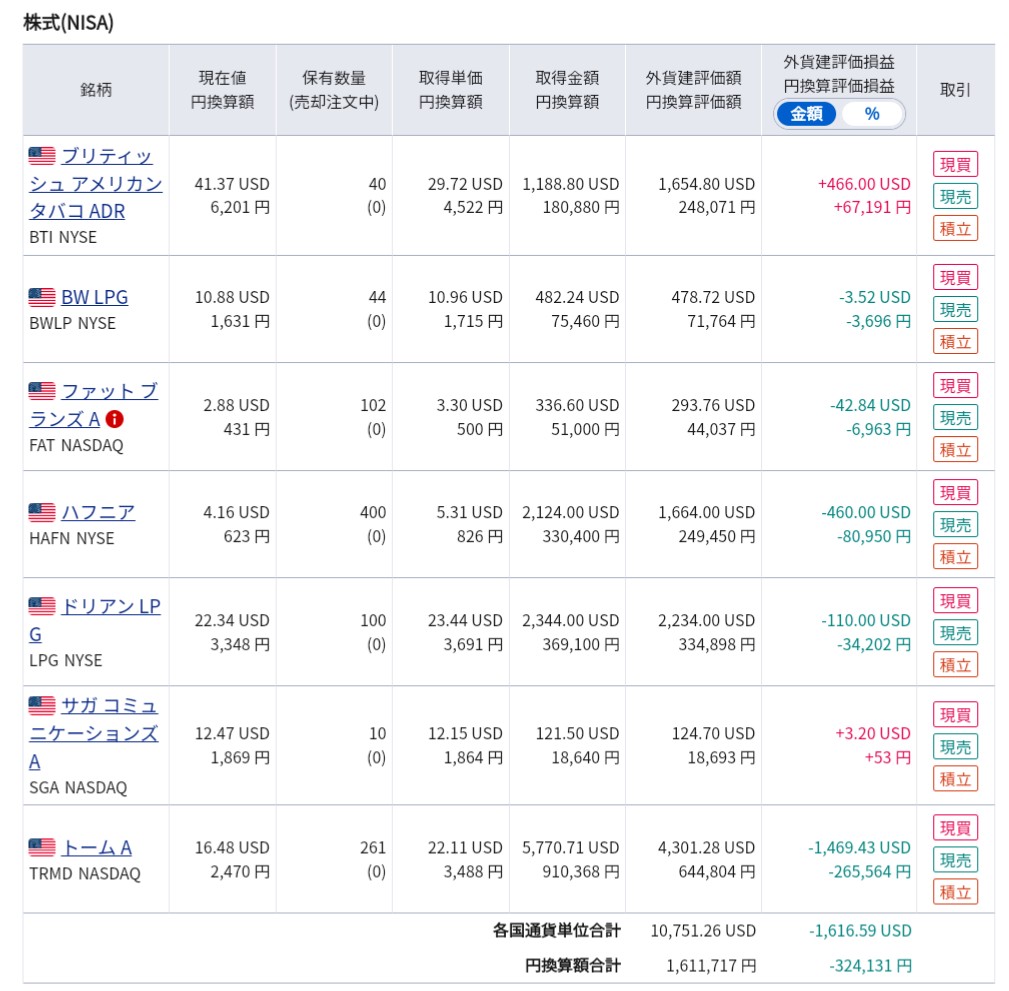Click 積立 button for HAFN row
1009x991 pixels.
[955, 557]
